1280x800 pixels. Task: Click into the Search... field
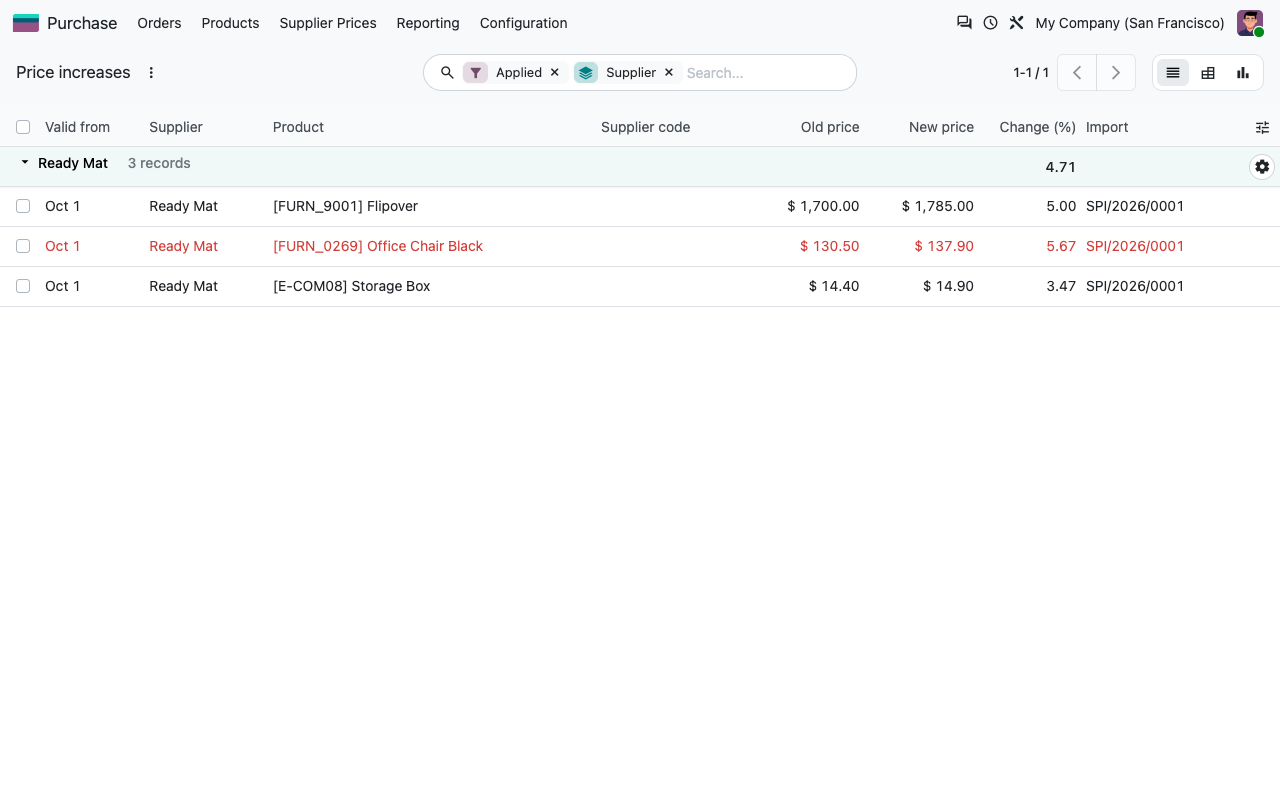click(765, 73)
